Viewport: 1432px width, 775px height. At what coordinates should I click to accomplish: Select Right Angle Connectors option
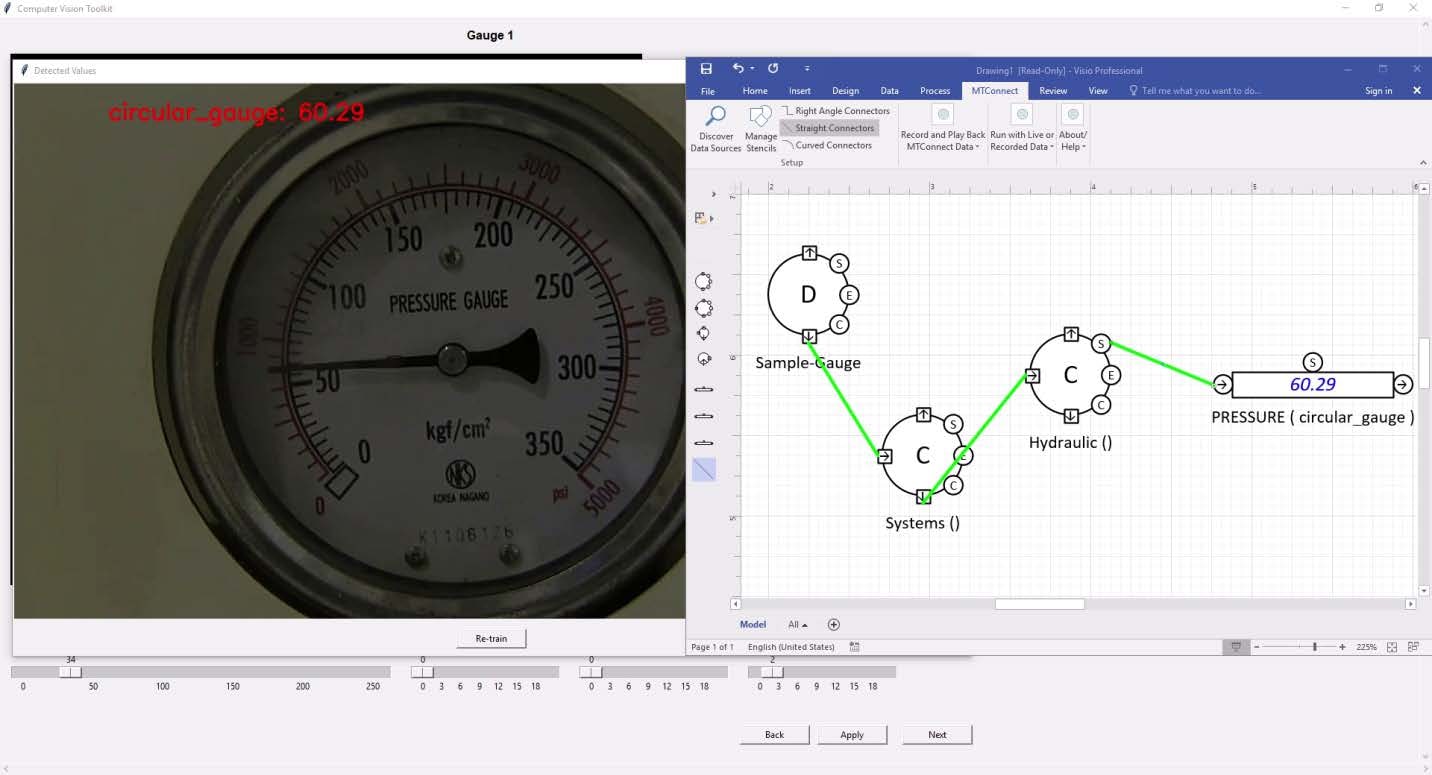835,111
